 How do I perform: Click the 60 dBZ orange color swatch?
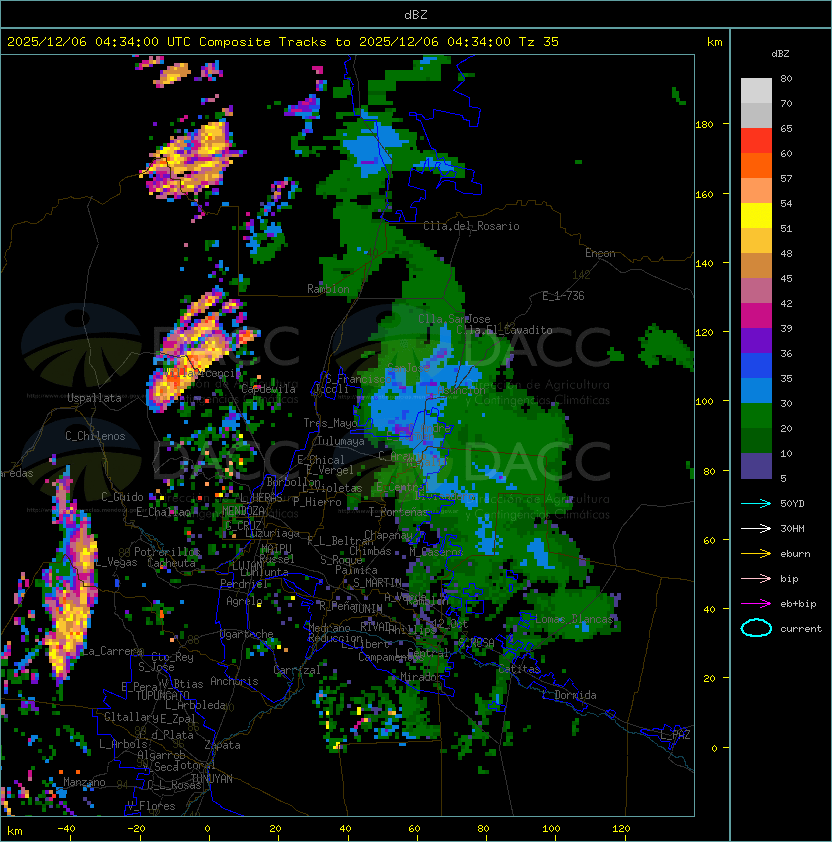pyautogui.click(x=756, y=165)
